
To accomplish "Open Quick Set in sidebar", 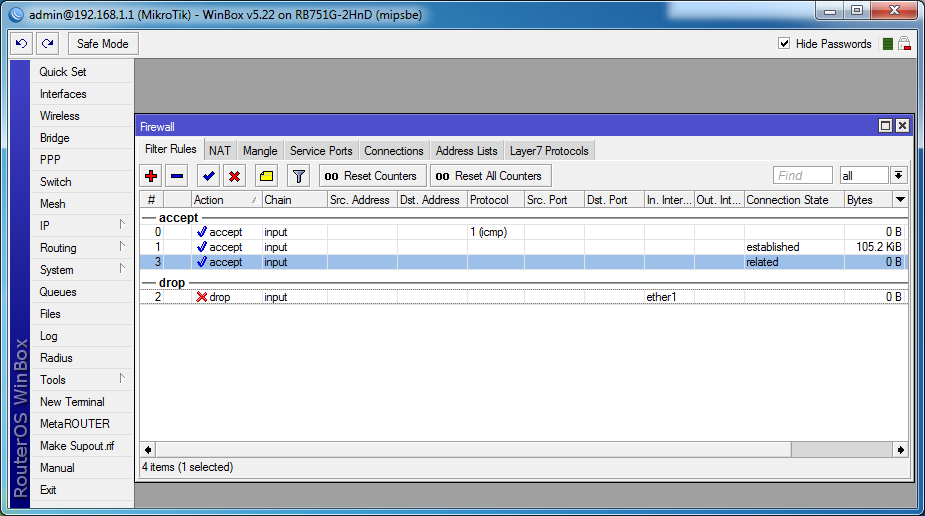I will [x=63, y=72].
